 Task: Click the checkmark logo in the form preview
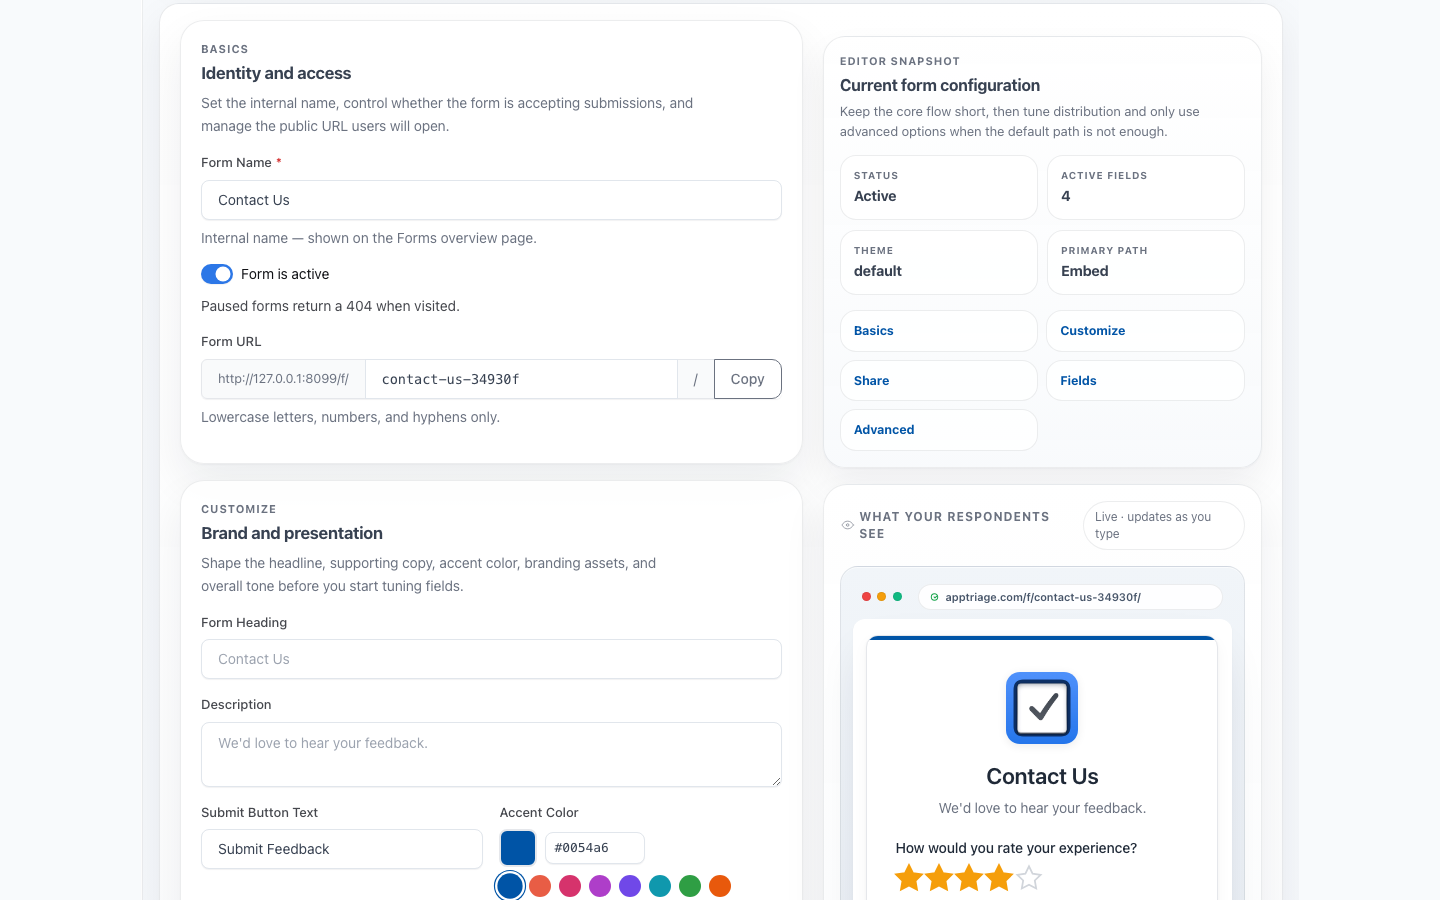click(1042, 708)
